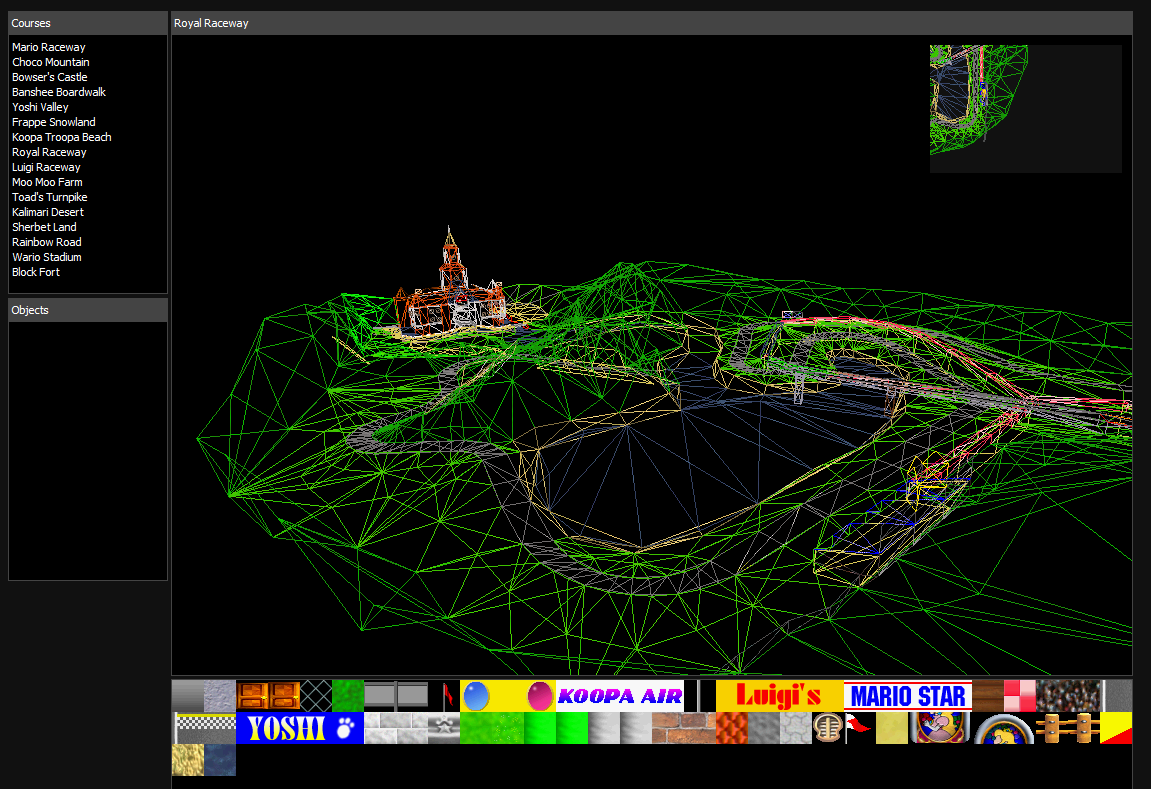The width and height of the screenshot is (1151, 789).
Task: Select the wooden double doors texture
Action: tap(268, 696)
